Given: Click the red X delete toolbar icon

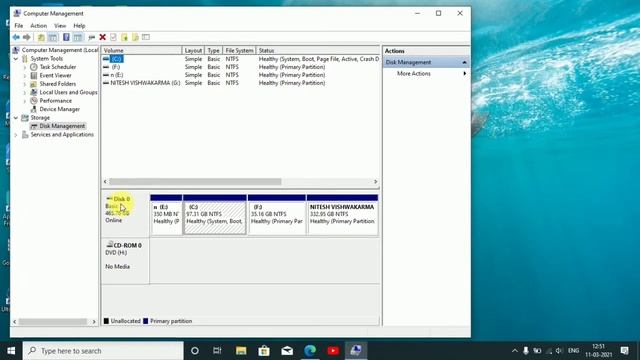Looking at the screenshot, I should 102,37.
